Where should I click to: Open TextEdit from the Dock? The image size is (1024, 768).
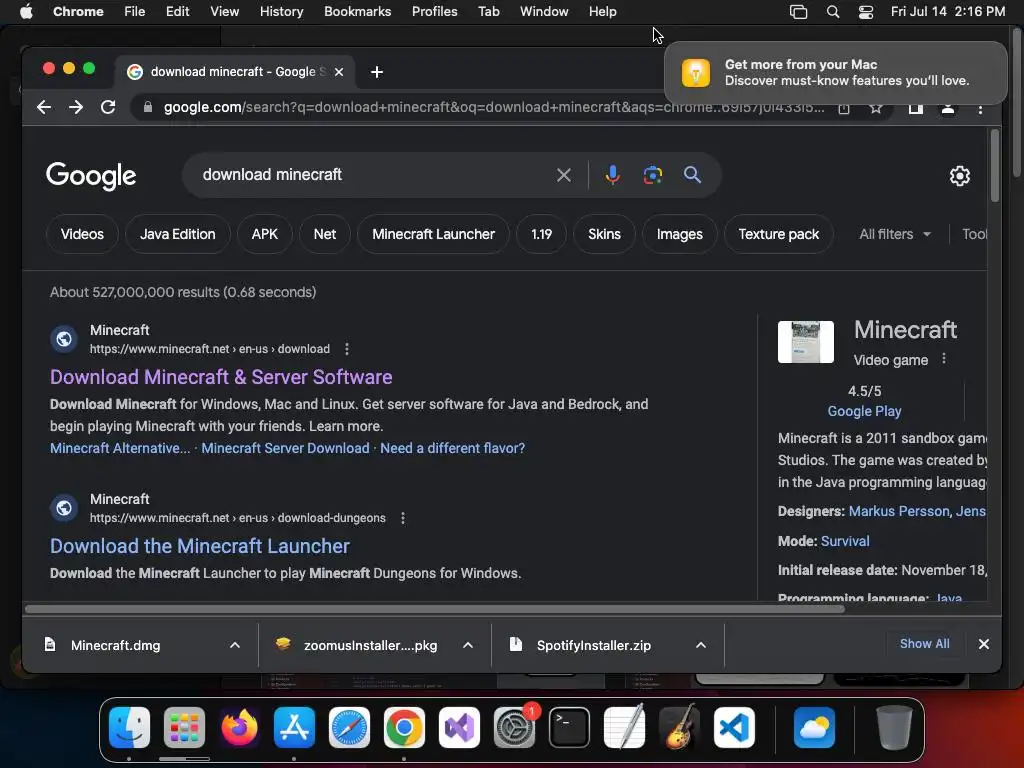click(x=624, y=727)
